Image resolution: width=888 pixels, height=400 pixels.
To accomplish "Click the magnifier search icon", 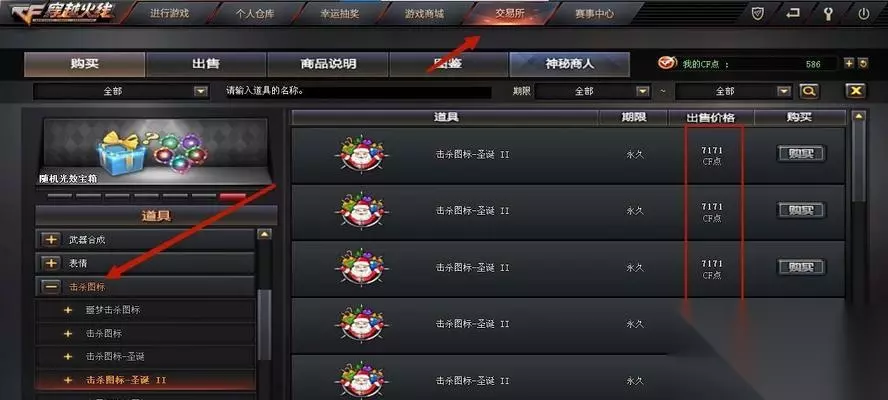I will pyautogui.click(x=809, y=91).
